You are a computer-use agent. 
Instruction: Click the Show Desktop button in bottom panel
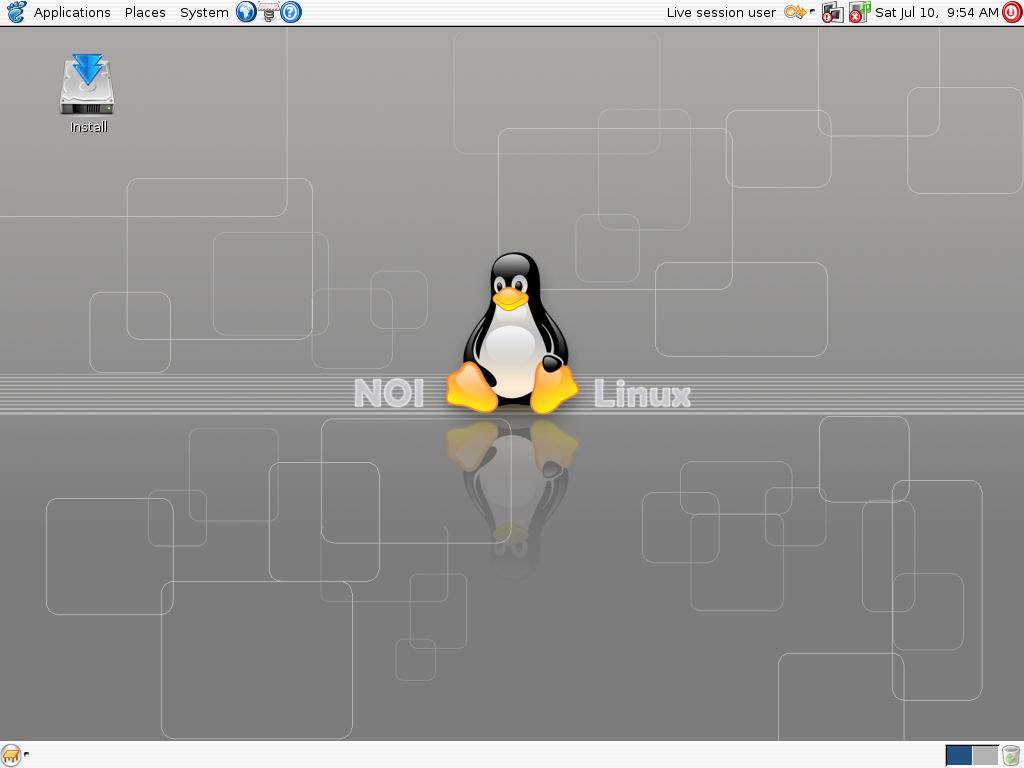pyautogui.click(x=11, y=756)
